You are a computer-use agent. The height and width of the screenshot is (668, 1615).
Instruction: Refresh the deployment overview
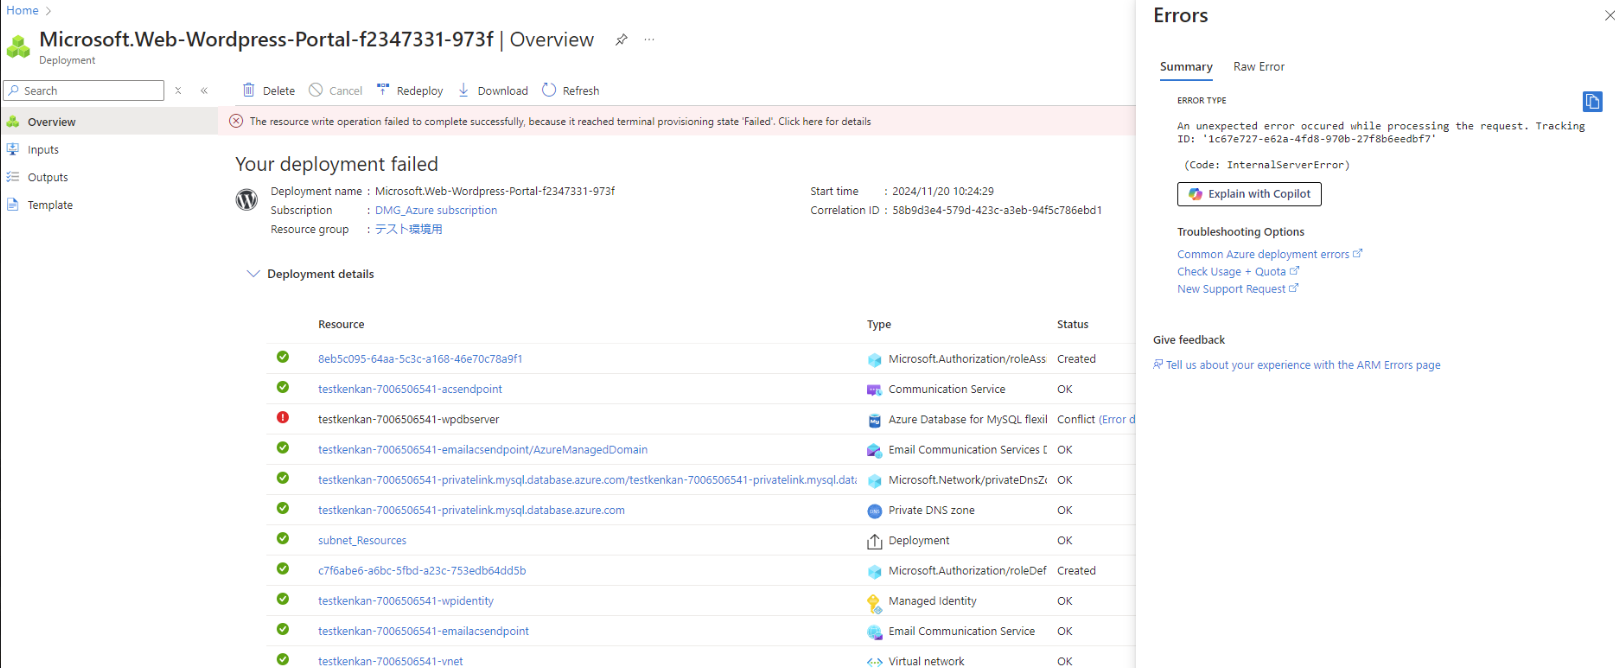pyautogui.click(x=571, y=90)
